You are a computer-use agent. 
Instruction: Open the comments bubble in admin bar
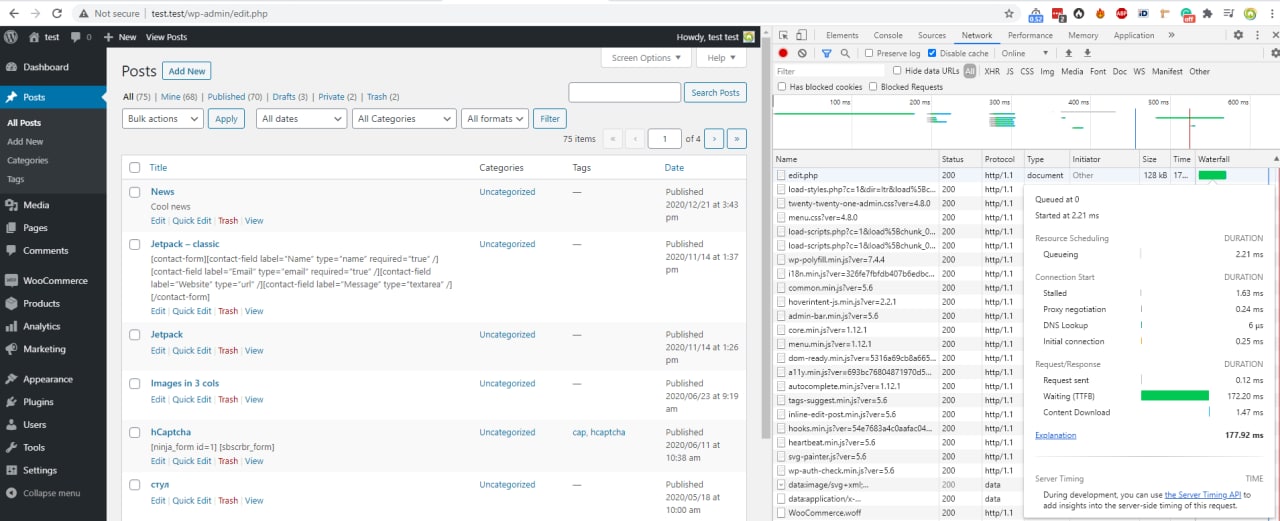[76, 37]
